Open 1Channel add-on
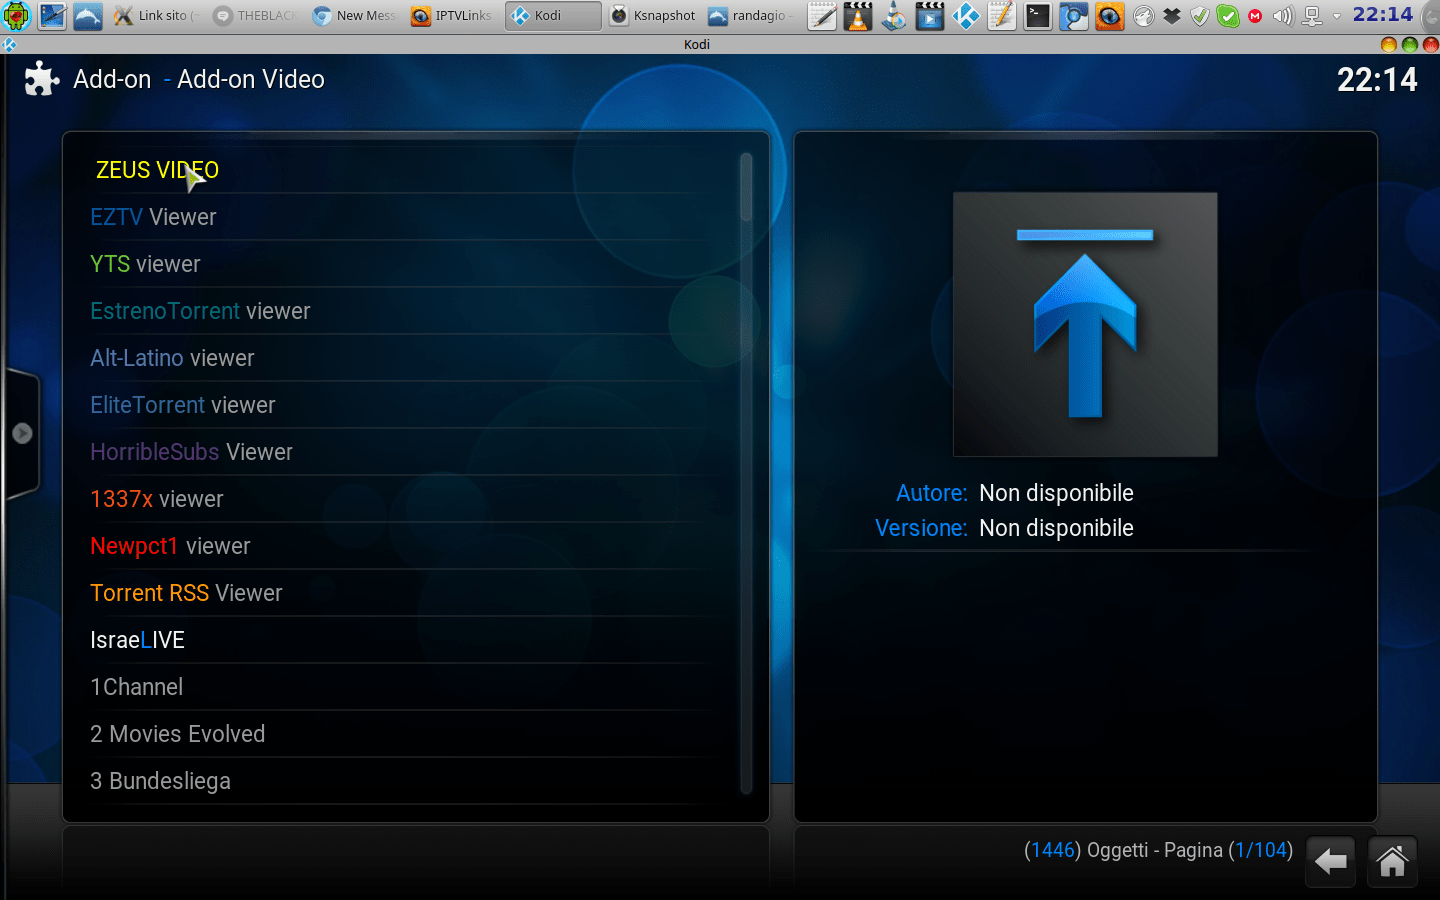The height and width of the screenshot is (900, 1440). (413, 687)
